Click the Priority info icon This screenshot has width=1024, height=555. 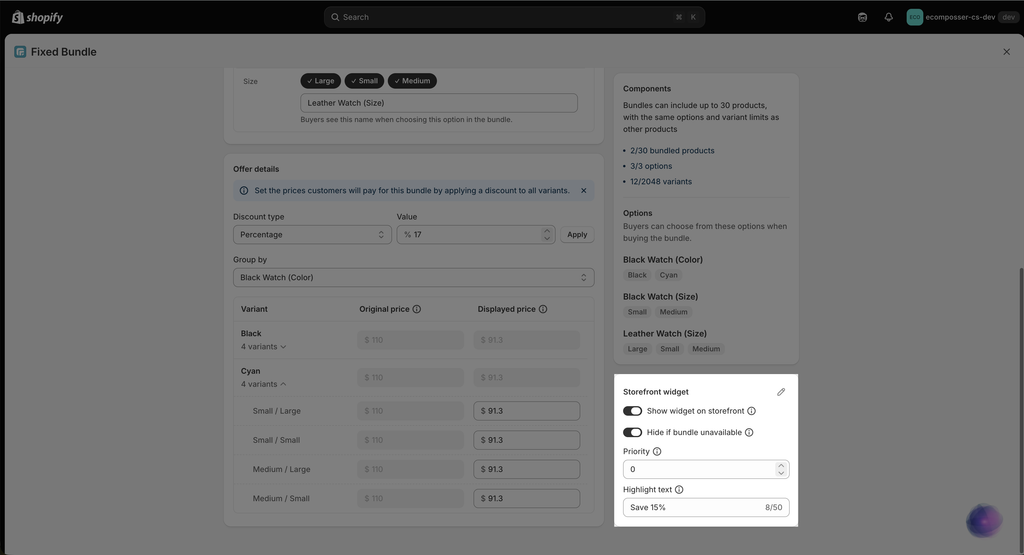tap(657, 451)
